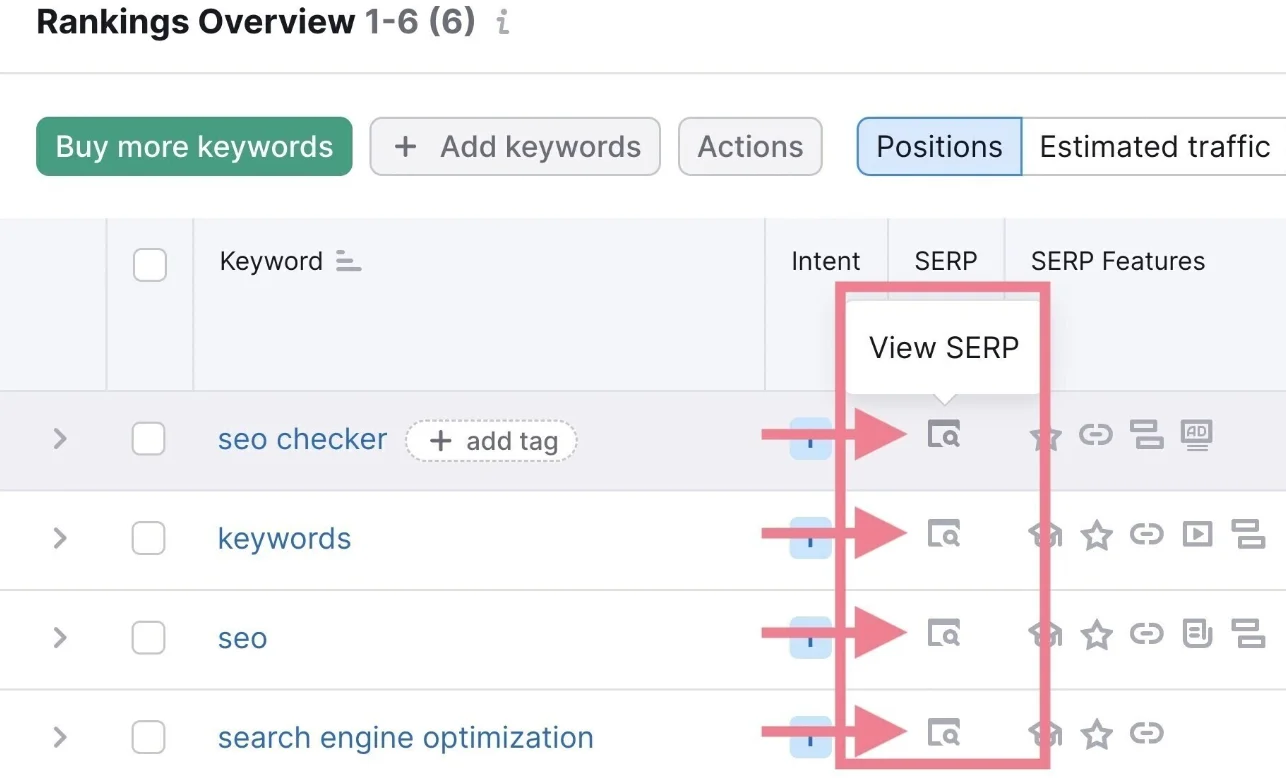Click star reviews icon in keywords row
1286x778 pixels.
[x=1097, y=536]
